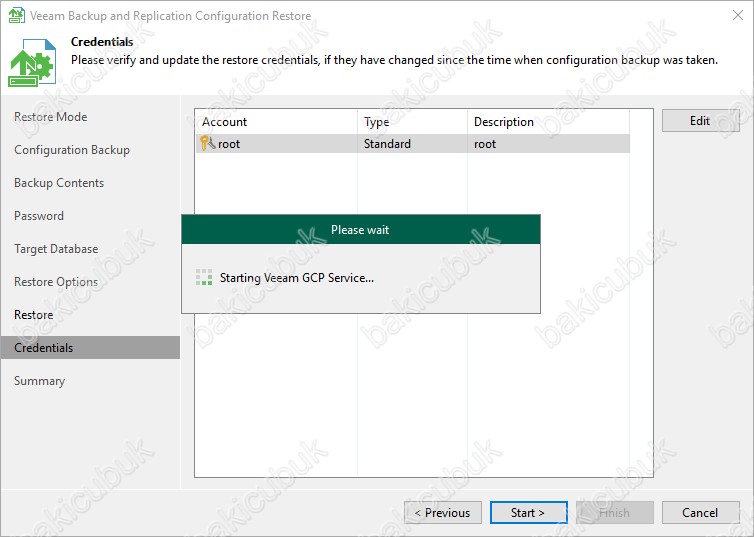Image resolution: width=754 pixels, height=537 pixels.
Task: Click the Start button
Action: (528, 512)
